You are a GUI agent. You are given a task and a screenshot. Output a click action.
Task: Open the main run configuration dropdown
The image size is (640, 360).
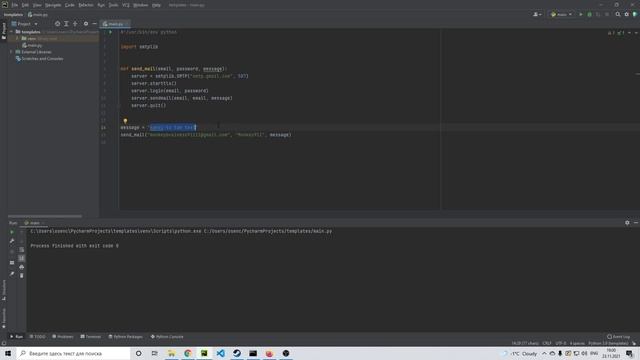(562, 14)
